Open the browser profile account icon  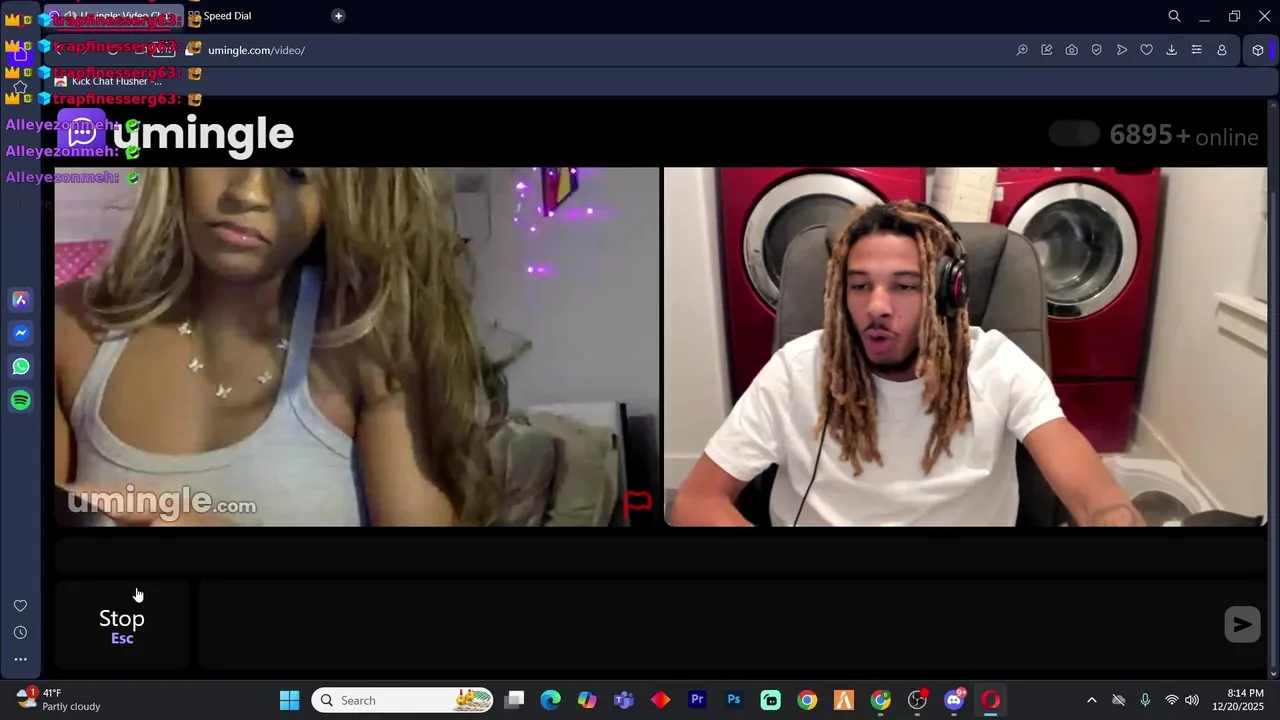pos(1222,50)
